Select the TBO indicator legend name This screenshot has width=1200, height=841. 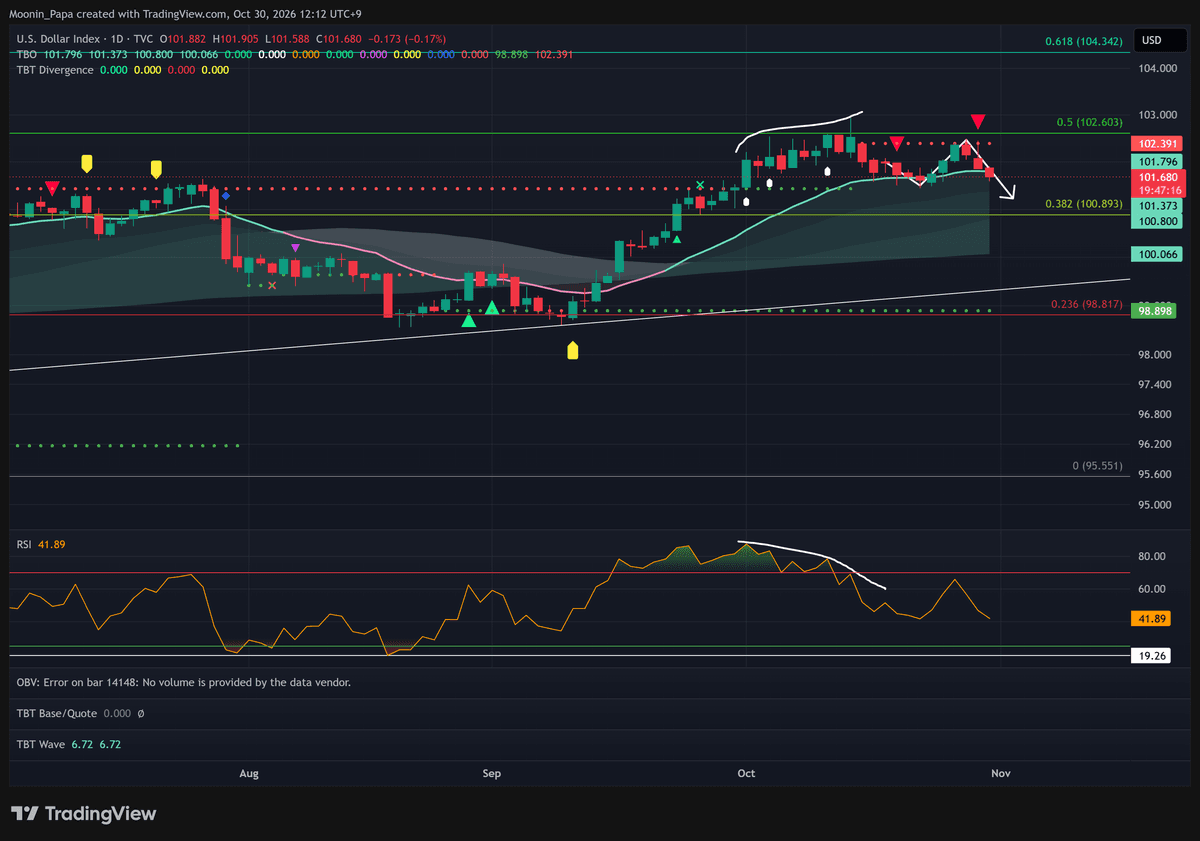pos(27,54)
